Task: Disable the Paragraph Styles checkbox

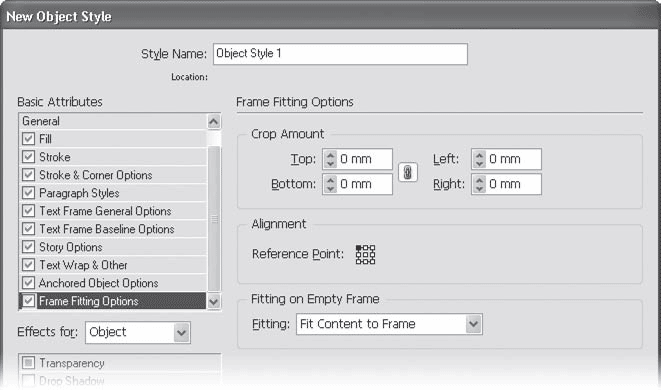Action: click(x=28, y=193)
